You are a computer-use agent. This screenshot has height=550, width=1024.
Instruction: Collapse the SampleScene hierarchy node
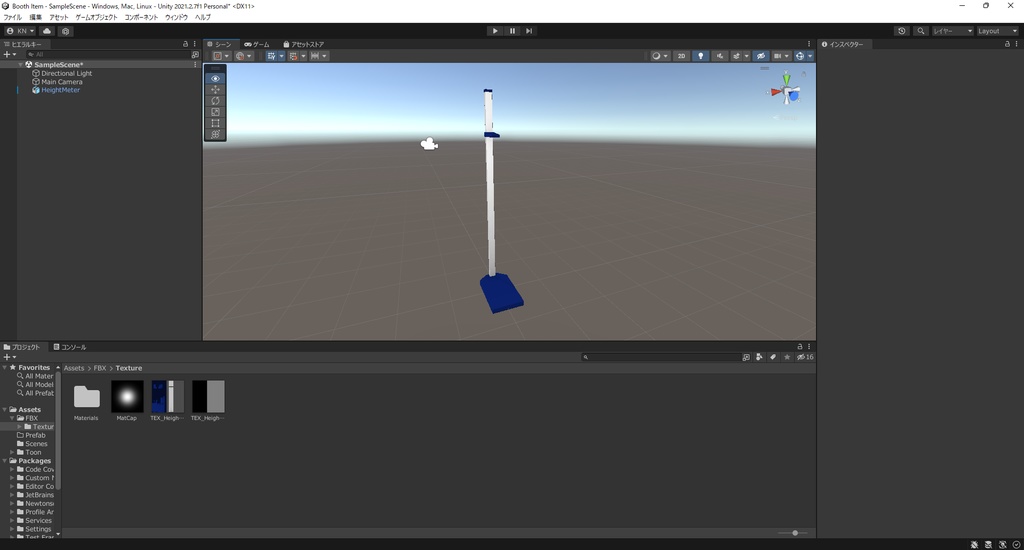(x=21, y=65)
